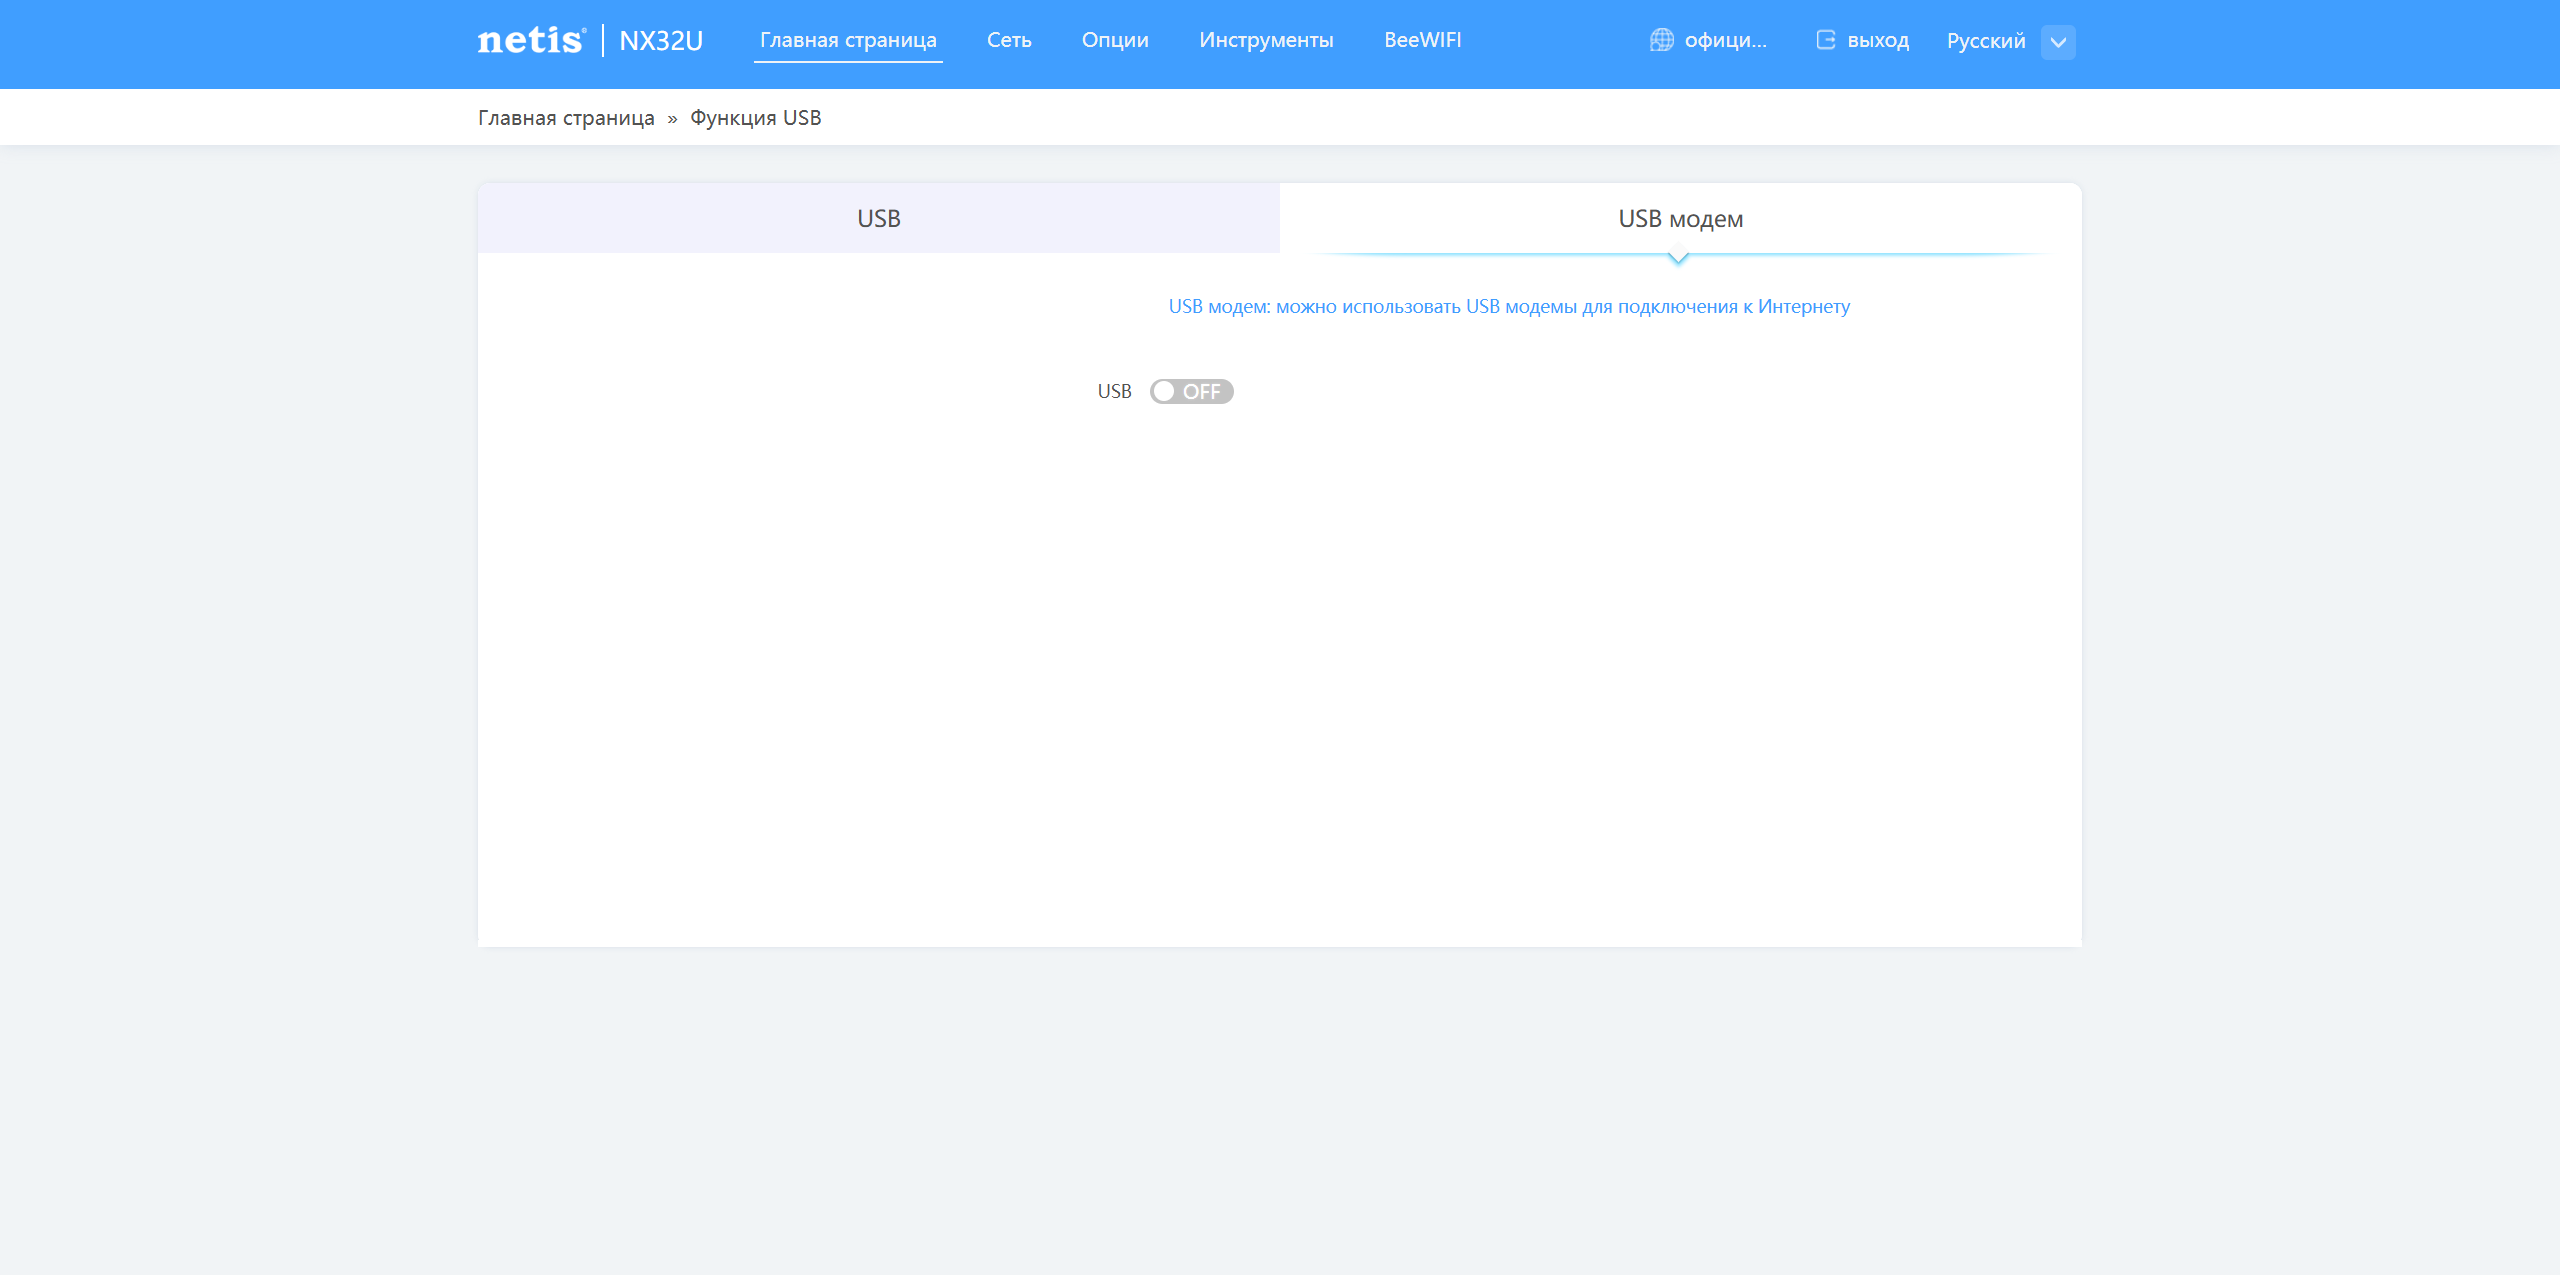Select the USB модем tab
2560x1275 pixels.
click(1680, 218)
